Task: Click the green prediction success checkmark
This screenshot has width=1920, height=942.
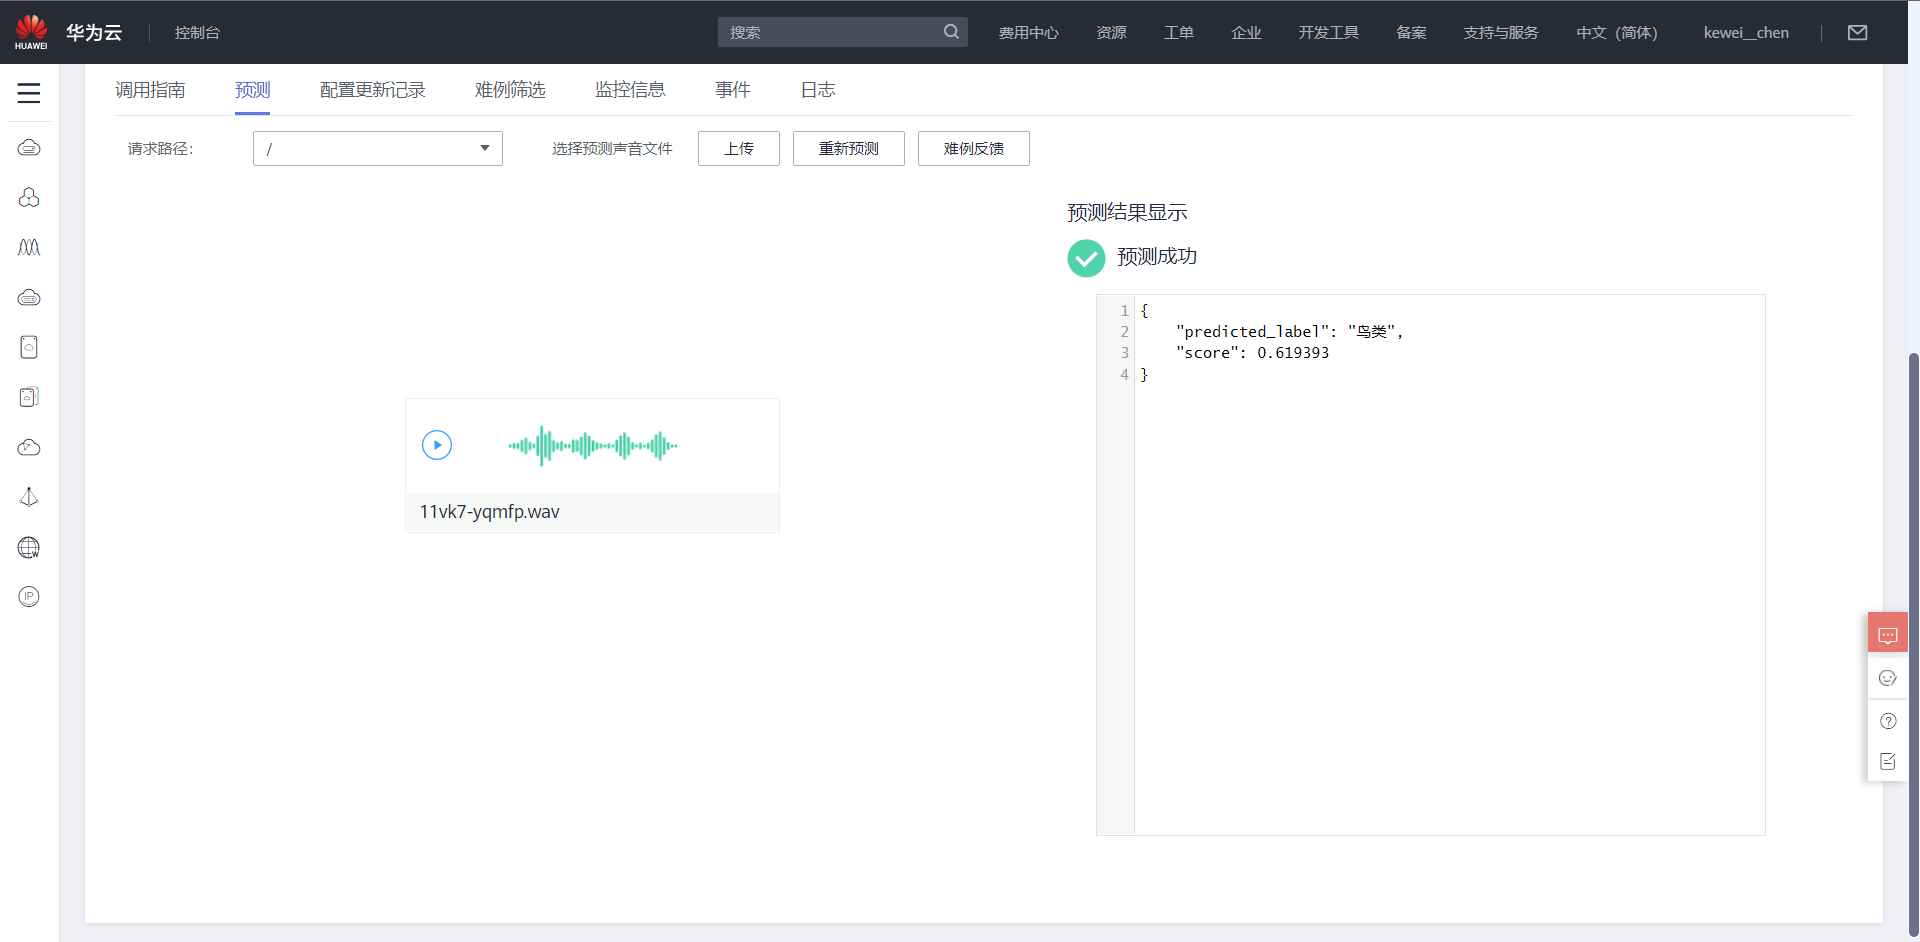Action: (x=1086, y=258)
